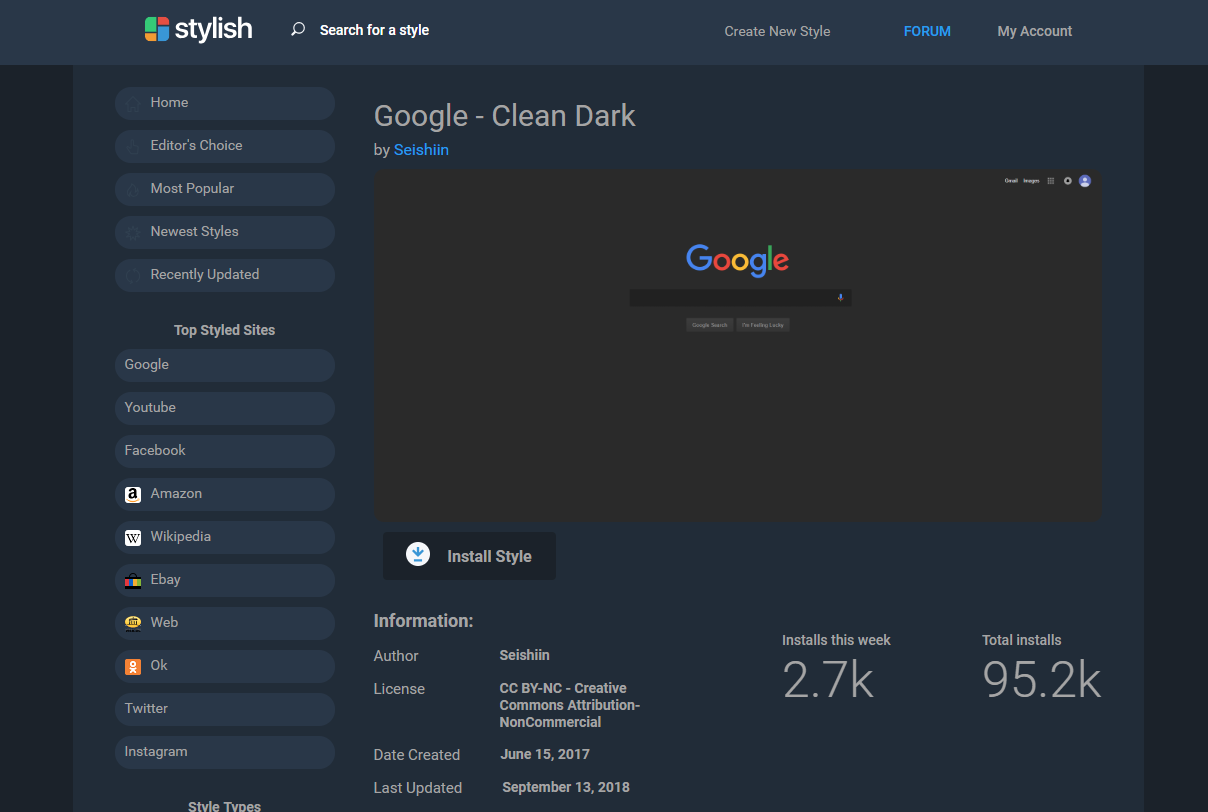Image resolution: width=1208 pixels, height=812 pixels.
Task: Open the Google dark theme preview image
Action: [x=737, y=346]
